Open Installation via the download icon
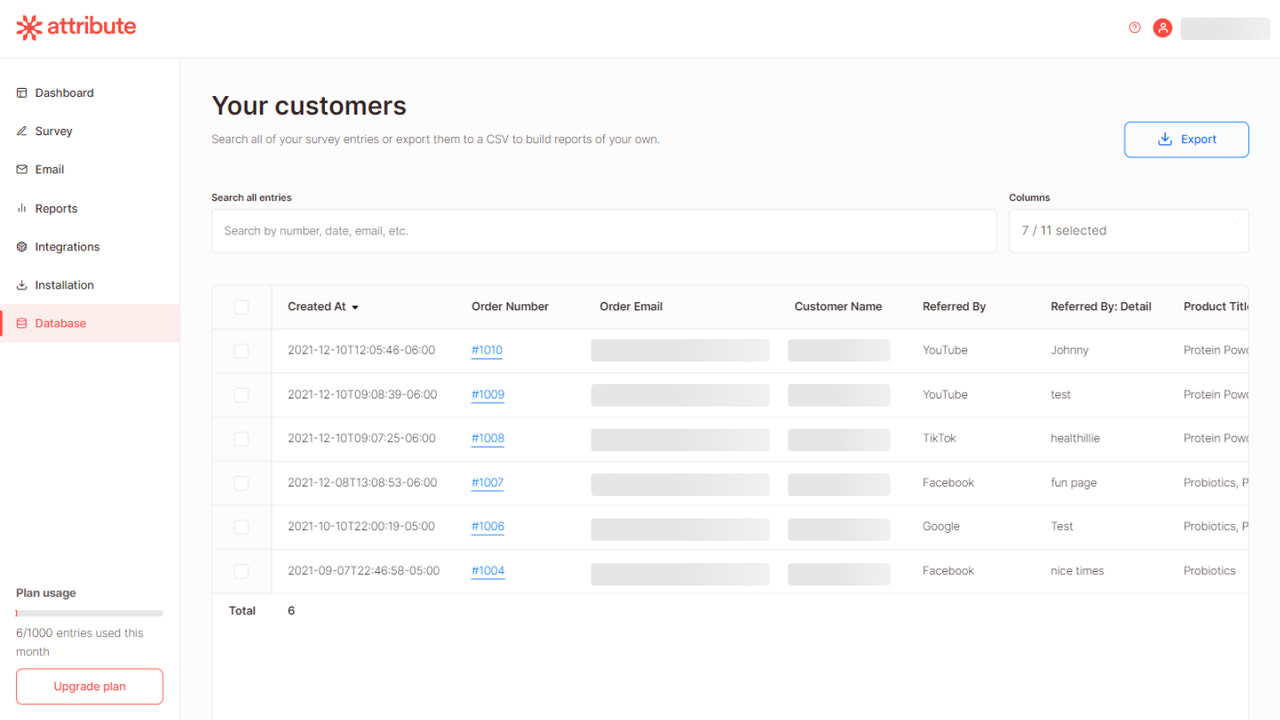Image resolution: width=1280 pixels, height=720 pixels. pos(21,285)
